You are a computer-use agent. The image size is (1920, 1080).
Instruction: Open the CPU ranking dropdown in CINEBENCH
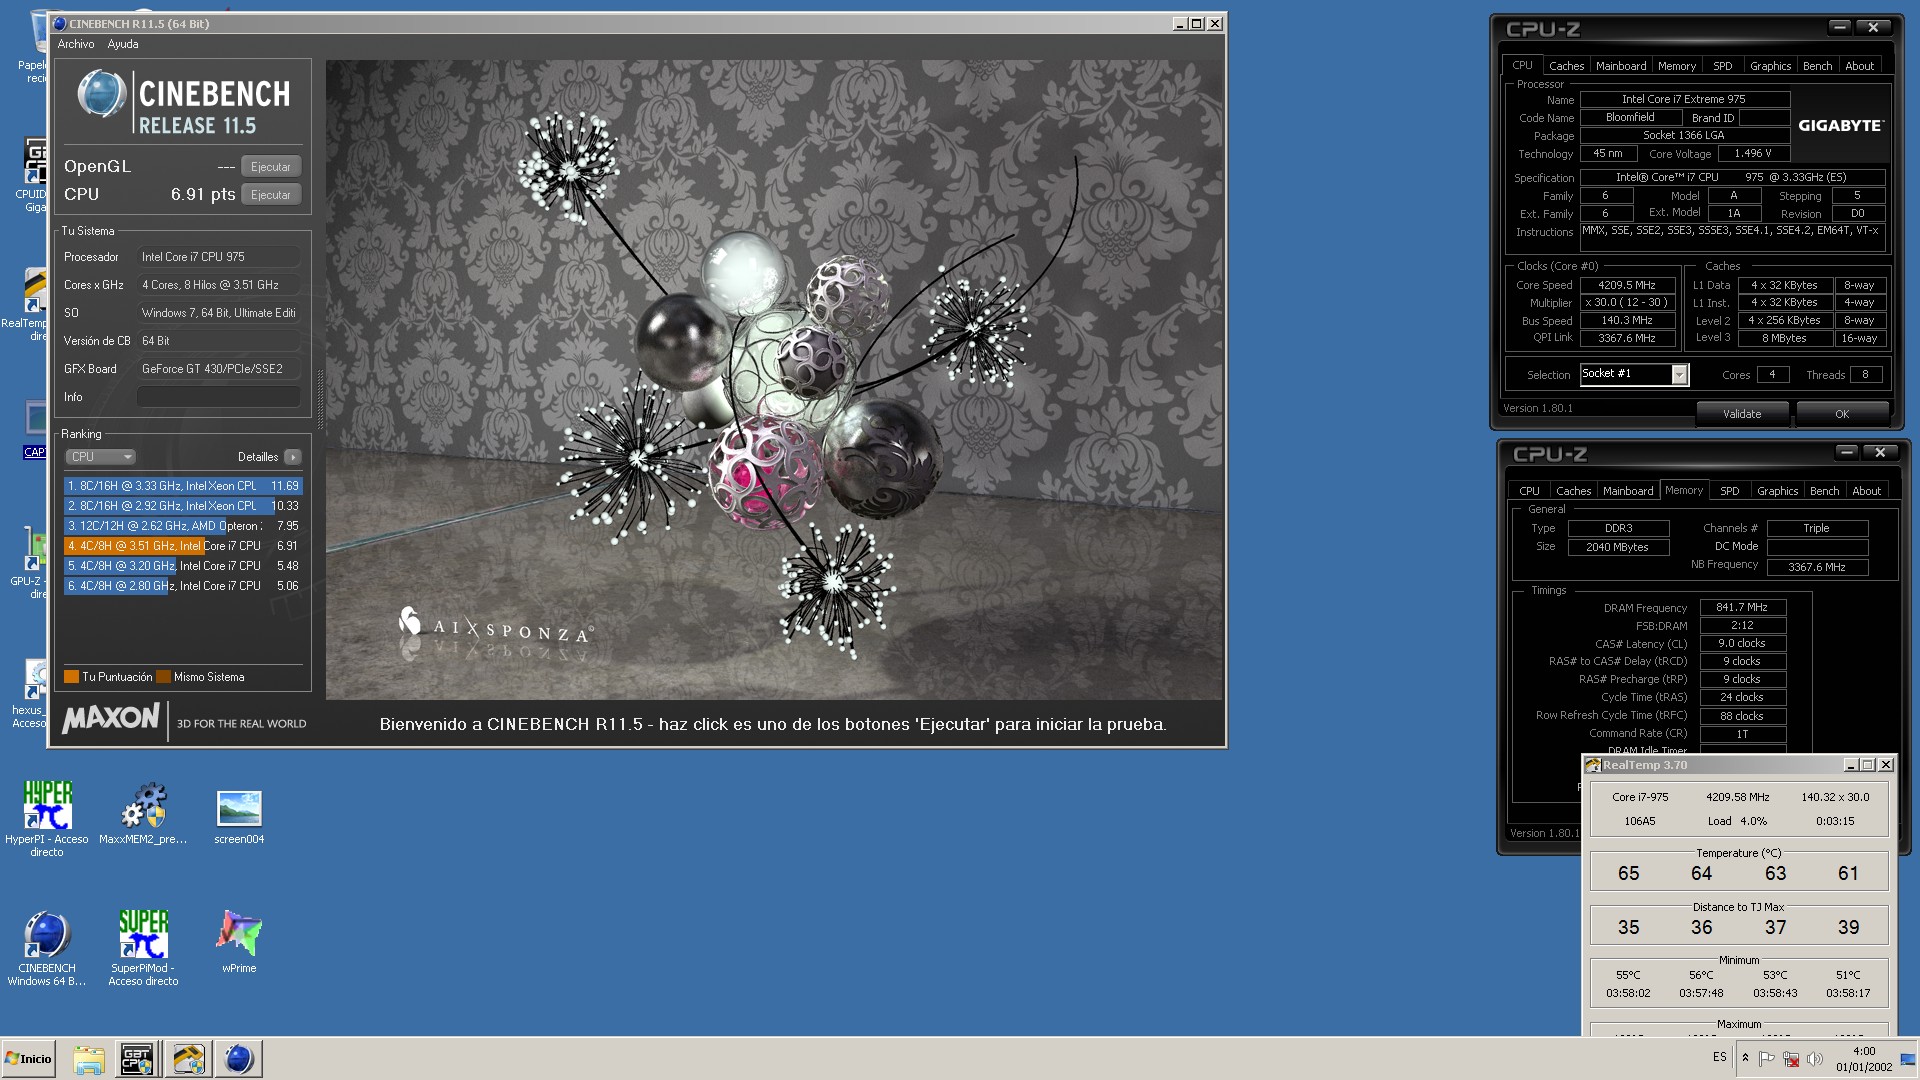(100, 457)
